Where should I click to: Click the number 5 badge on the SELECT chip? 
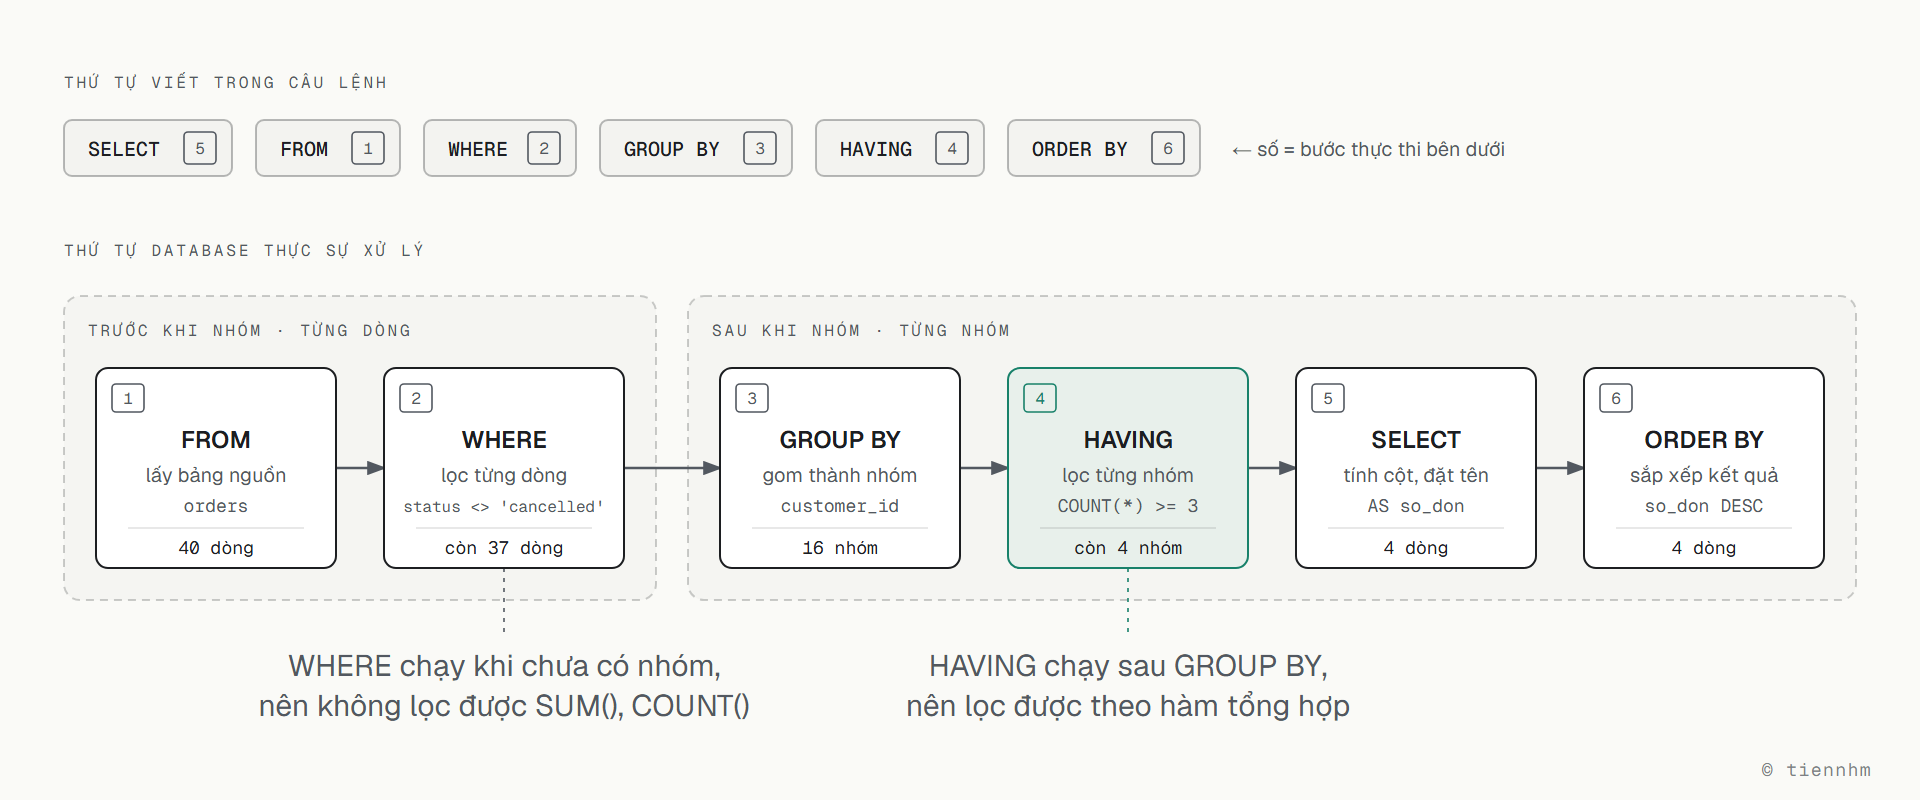(200, 148)
